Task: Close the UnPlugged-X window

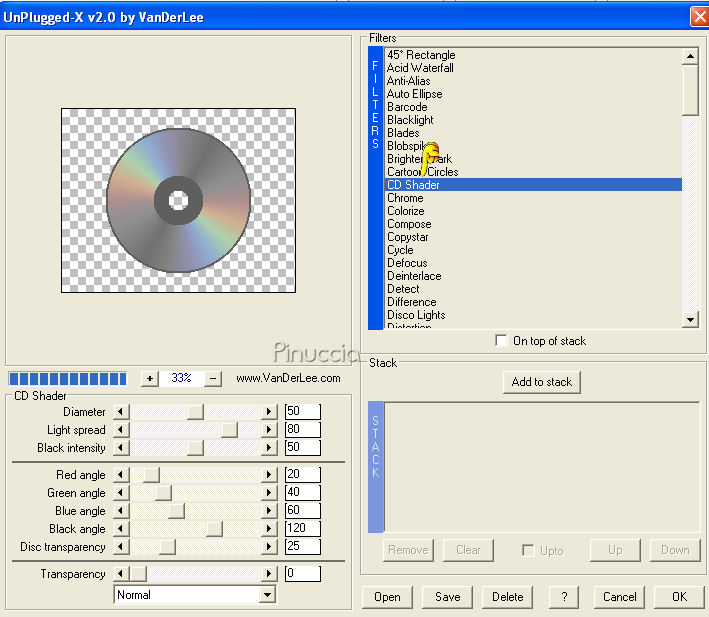Action: click(700, 17)
